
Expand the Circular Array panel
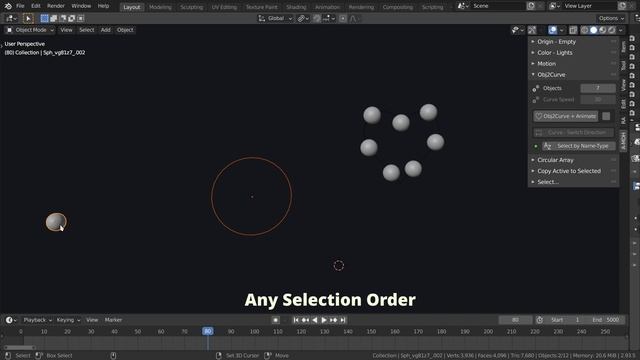pos(573,160)
